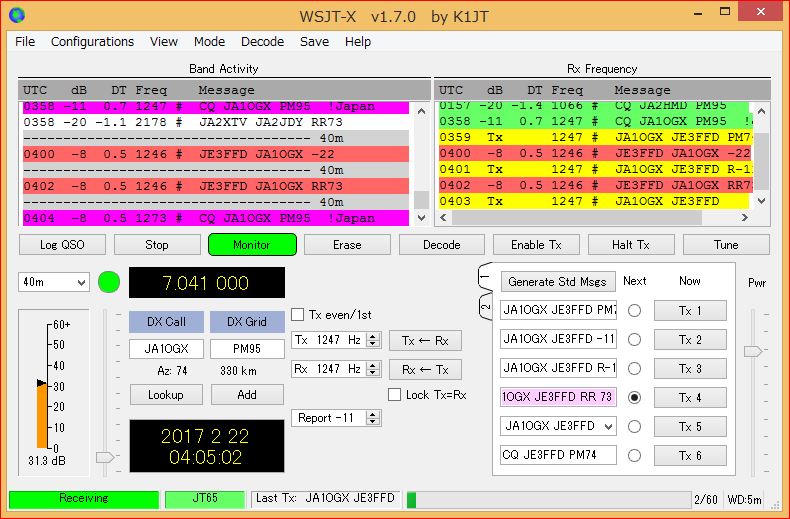Select the Next radio button for Tx 3
The image size is (790, 519).
pyautogui.click(x=634, y=368)
